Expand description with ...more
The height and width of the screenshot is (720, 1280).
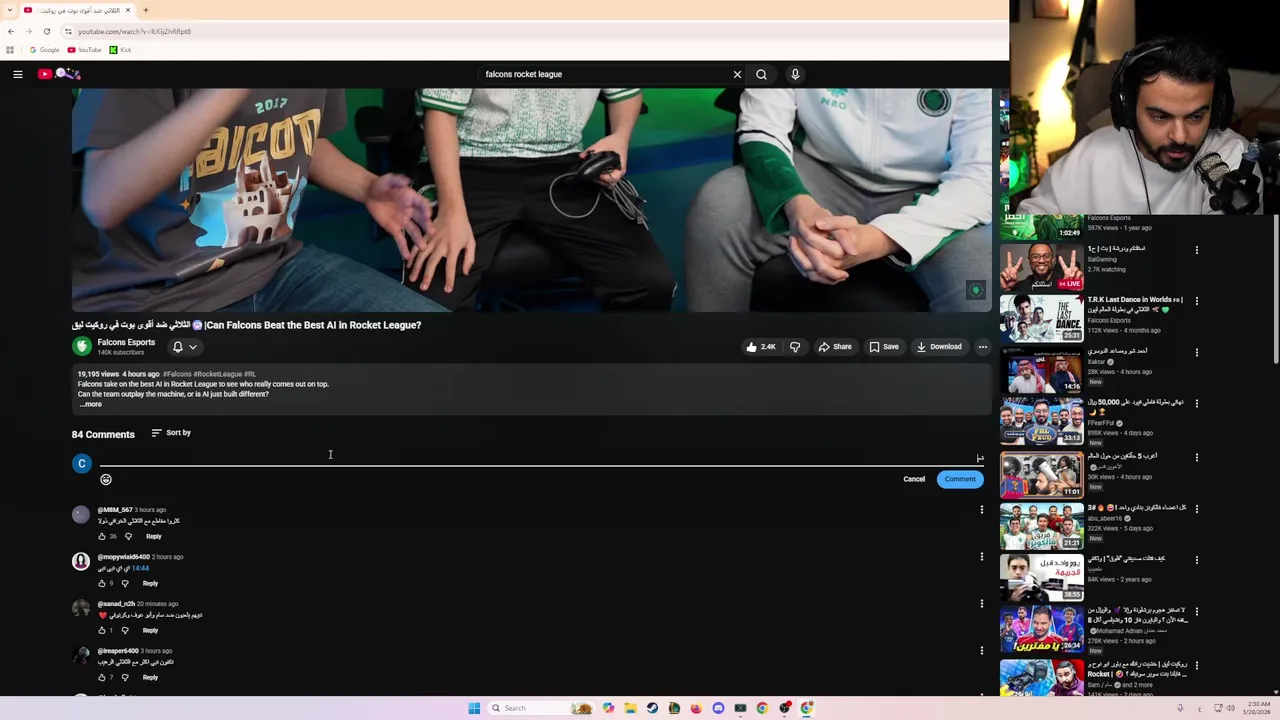coord(91,404)
